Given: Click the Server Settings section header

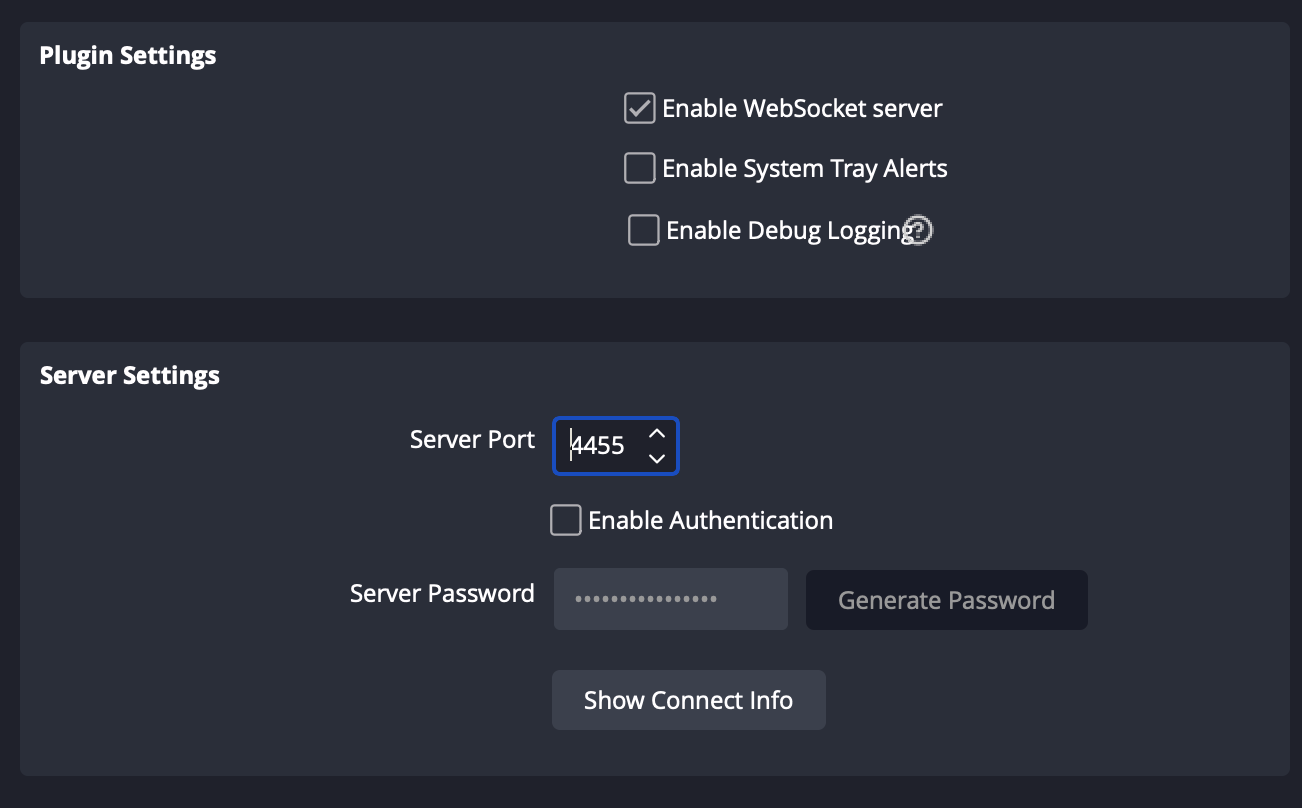Looking at the screenshot, I should (x=129, y=375).
